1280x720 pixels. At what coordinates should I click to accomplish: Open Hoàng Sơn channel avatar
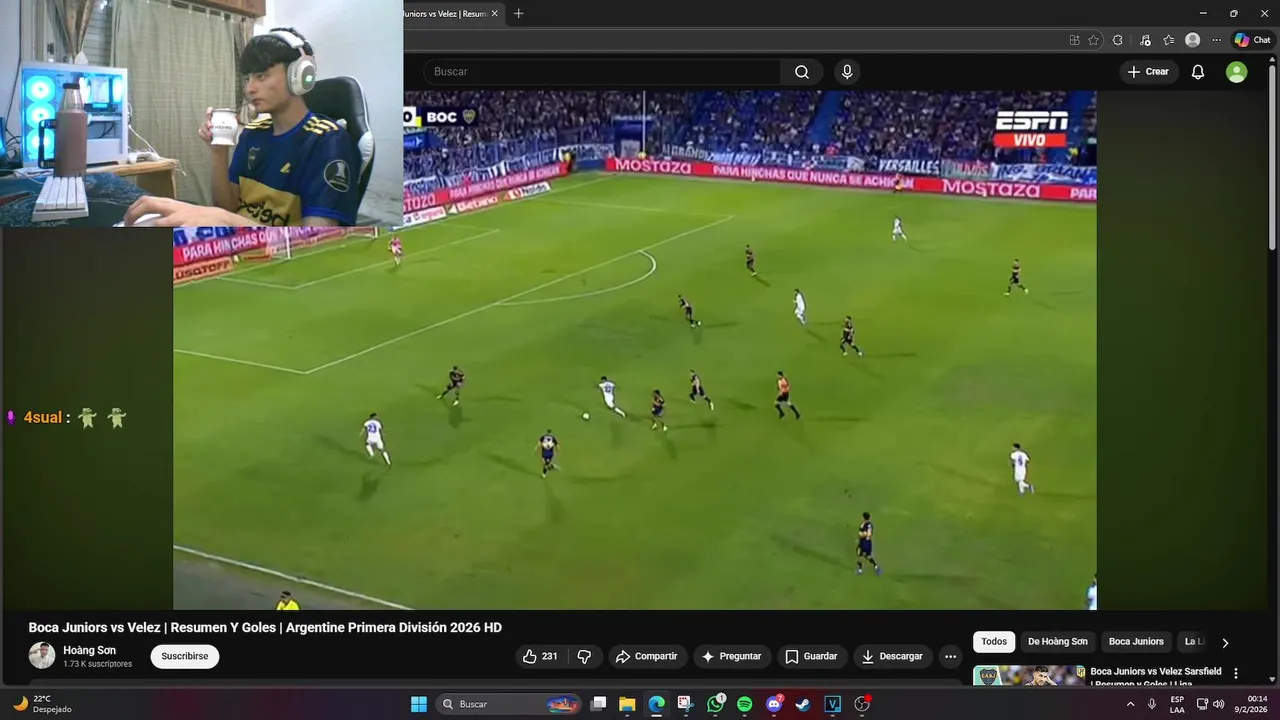(x=42, y=656)
